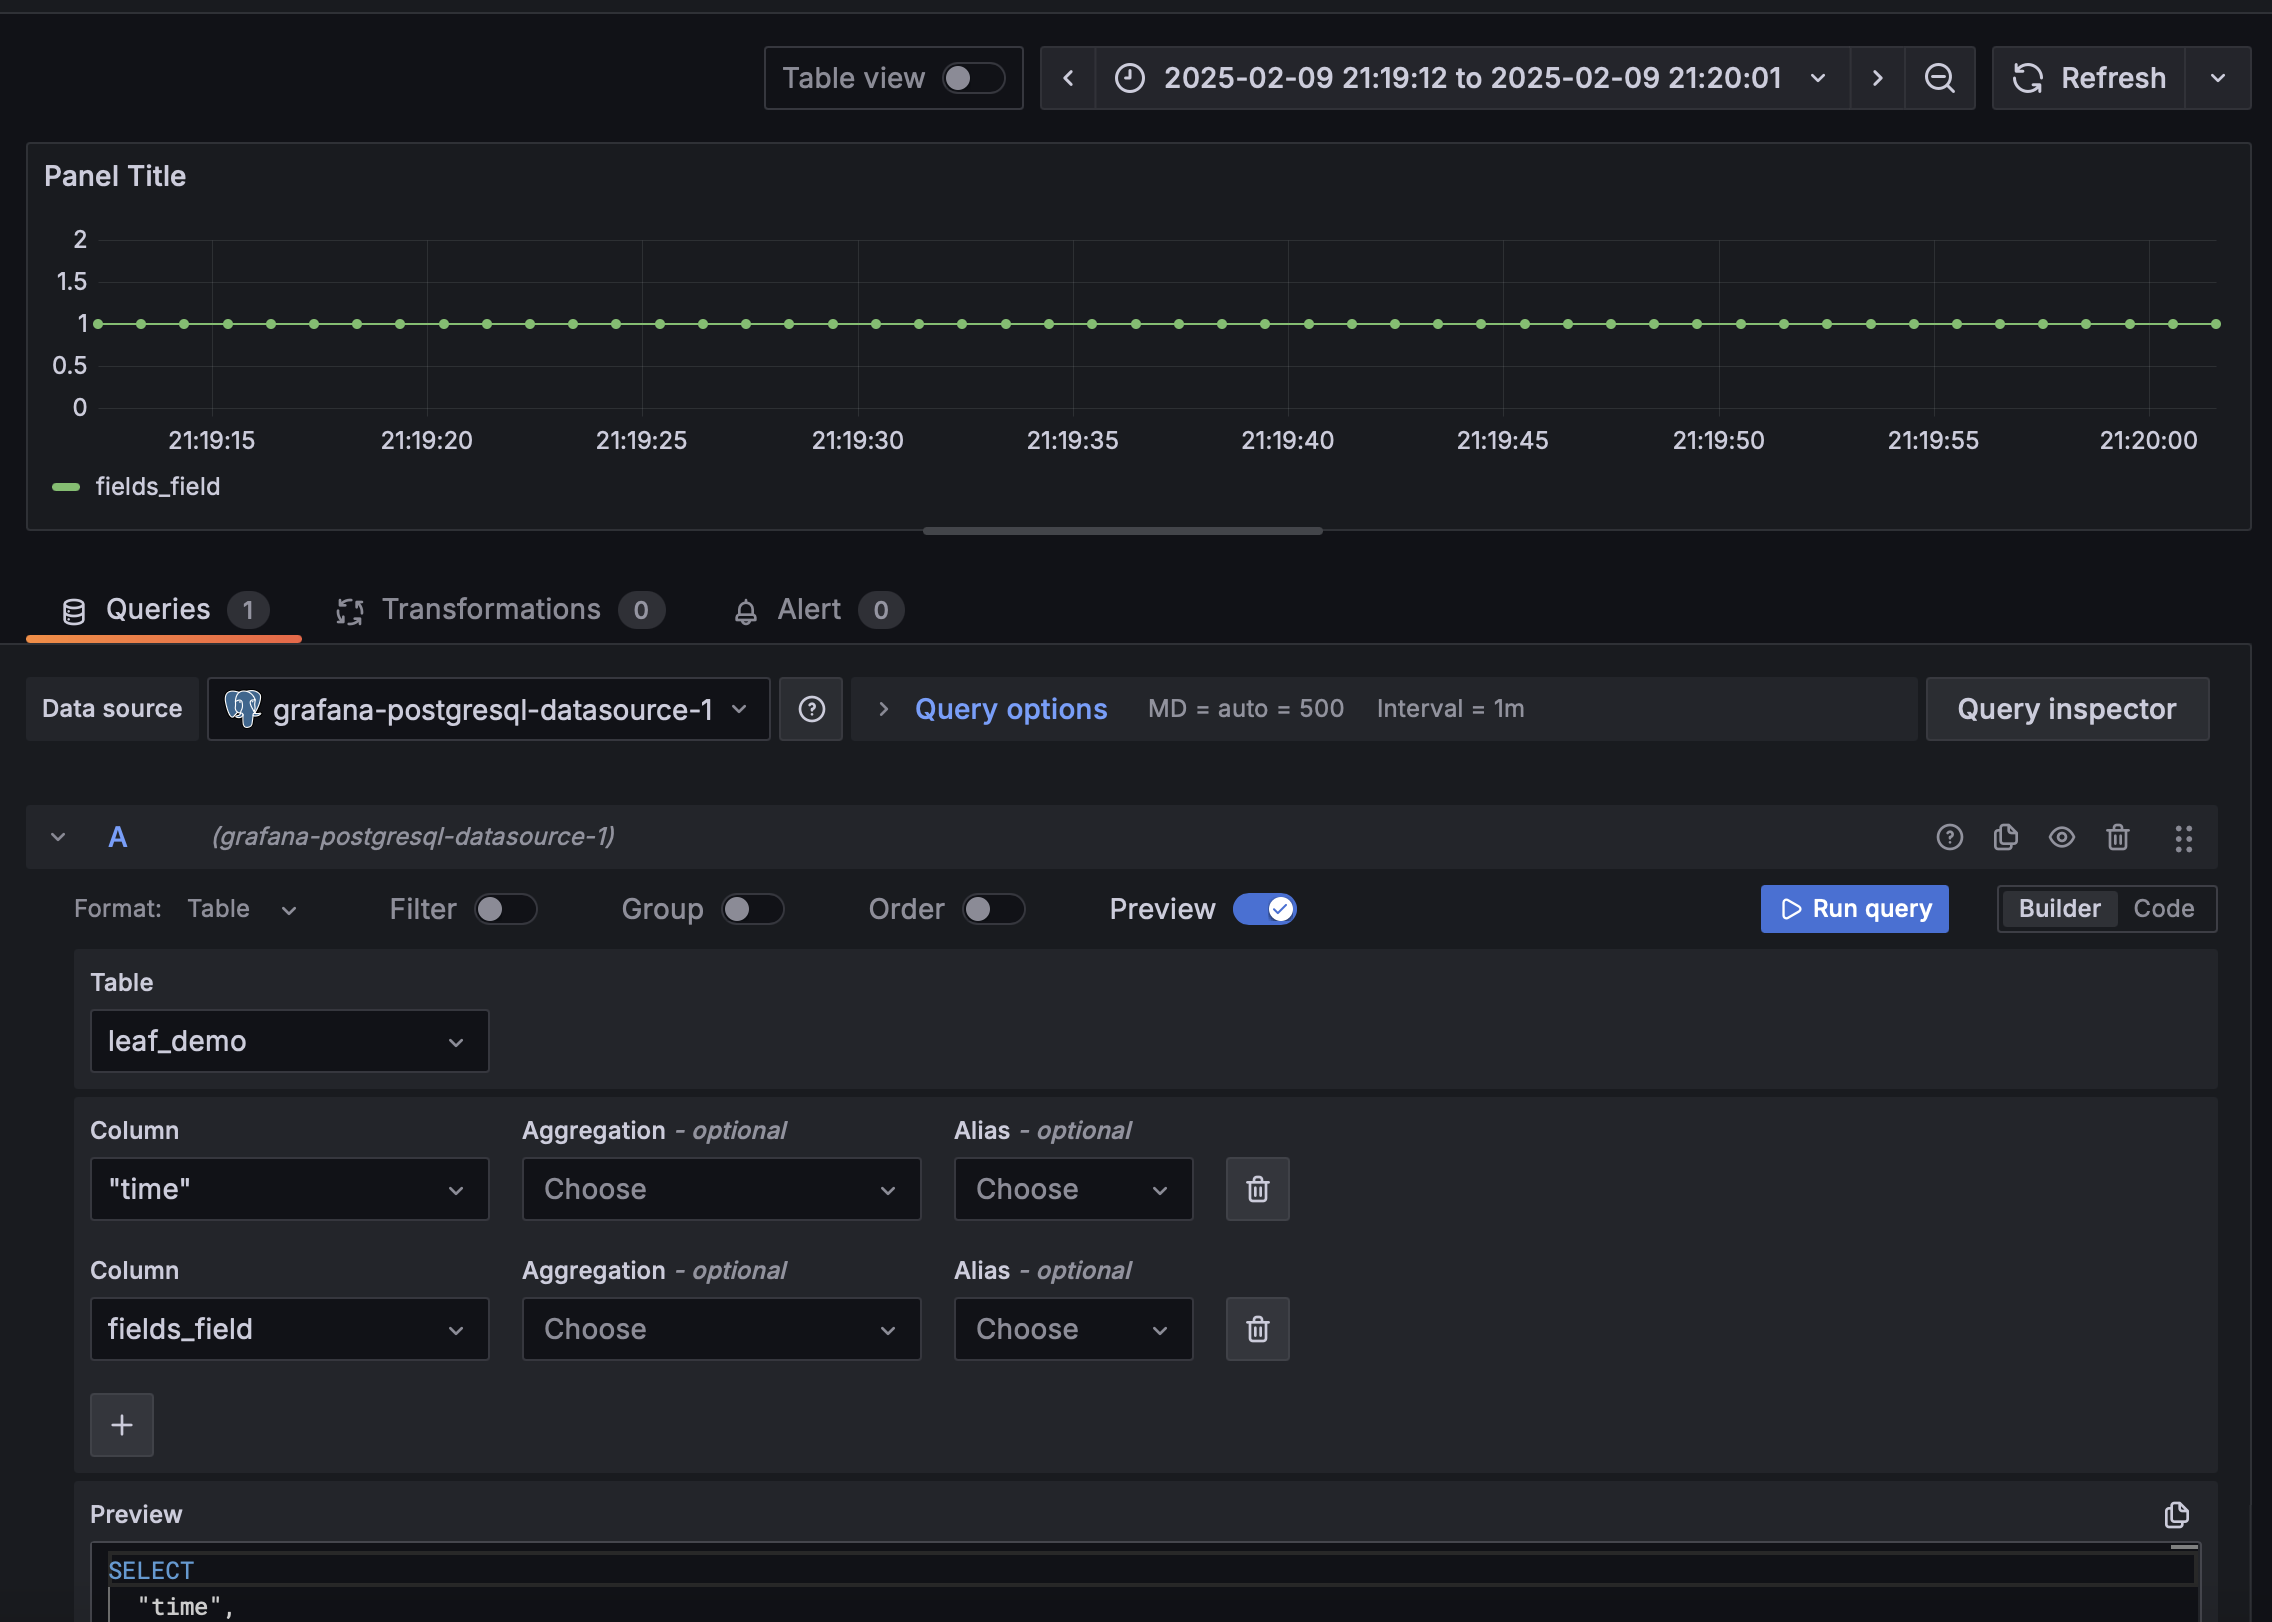The height and width of the screenshot is (1622, 2272).
Task: Switch to the Transformations tab
Action: (490, 609)
